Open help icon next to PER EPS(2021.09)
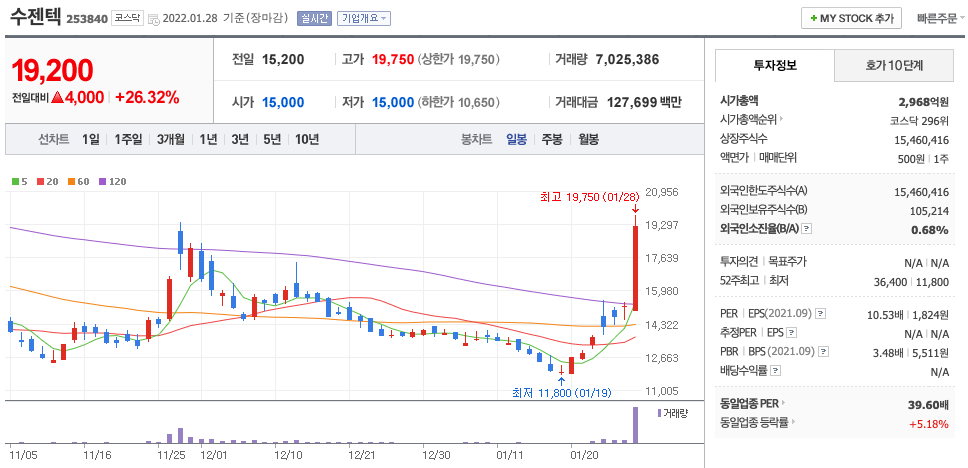Viewport: 968px width, 468px height. tap(820, 314)
